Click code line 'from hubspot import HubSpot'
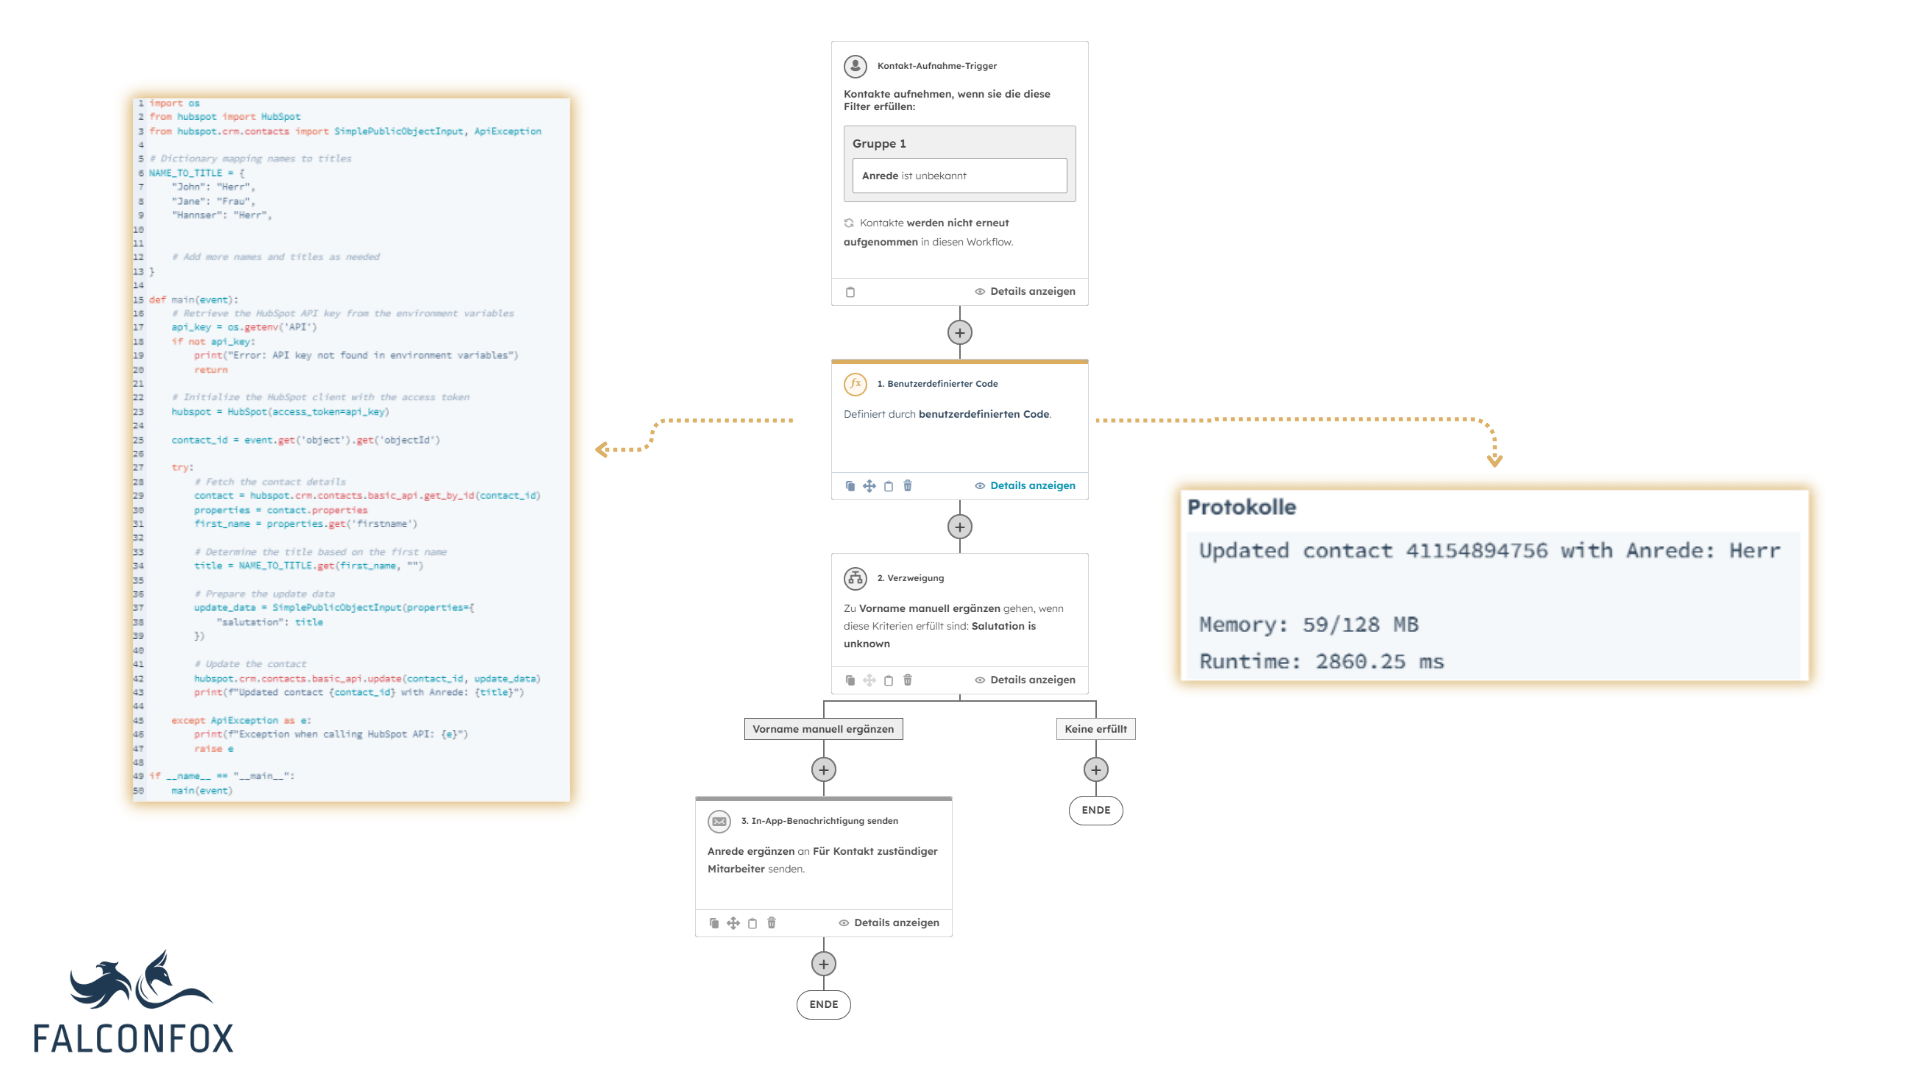 (225, 117)
